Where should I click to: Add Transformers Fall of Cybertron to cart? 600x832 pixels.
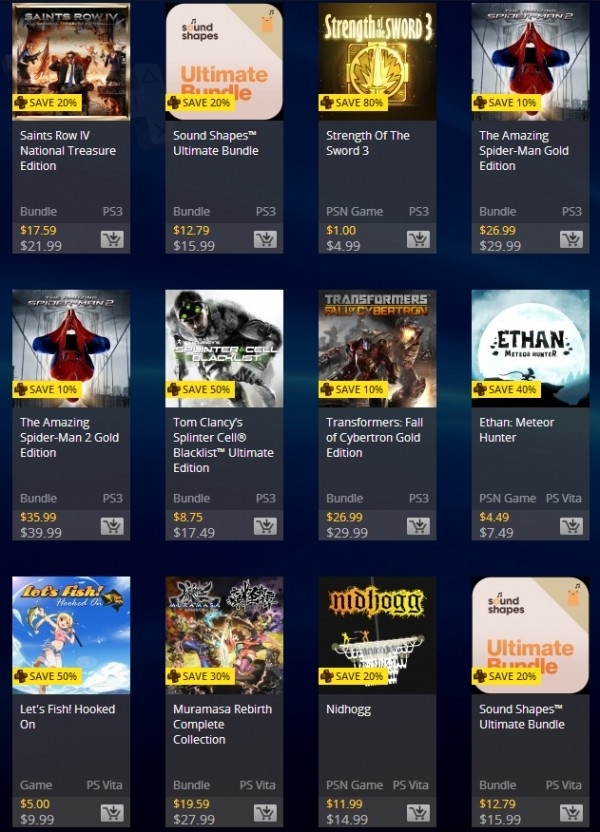tap(418, 526)
